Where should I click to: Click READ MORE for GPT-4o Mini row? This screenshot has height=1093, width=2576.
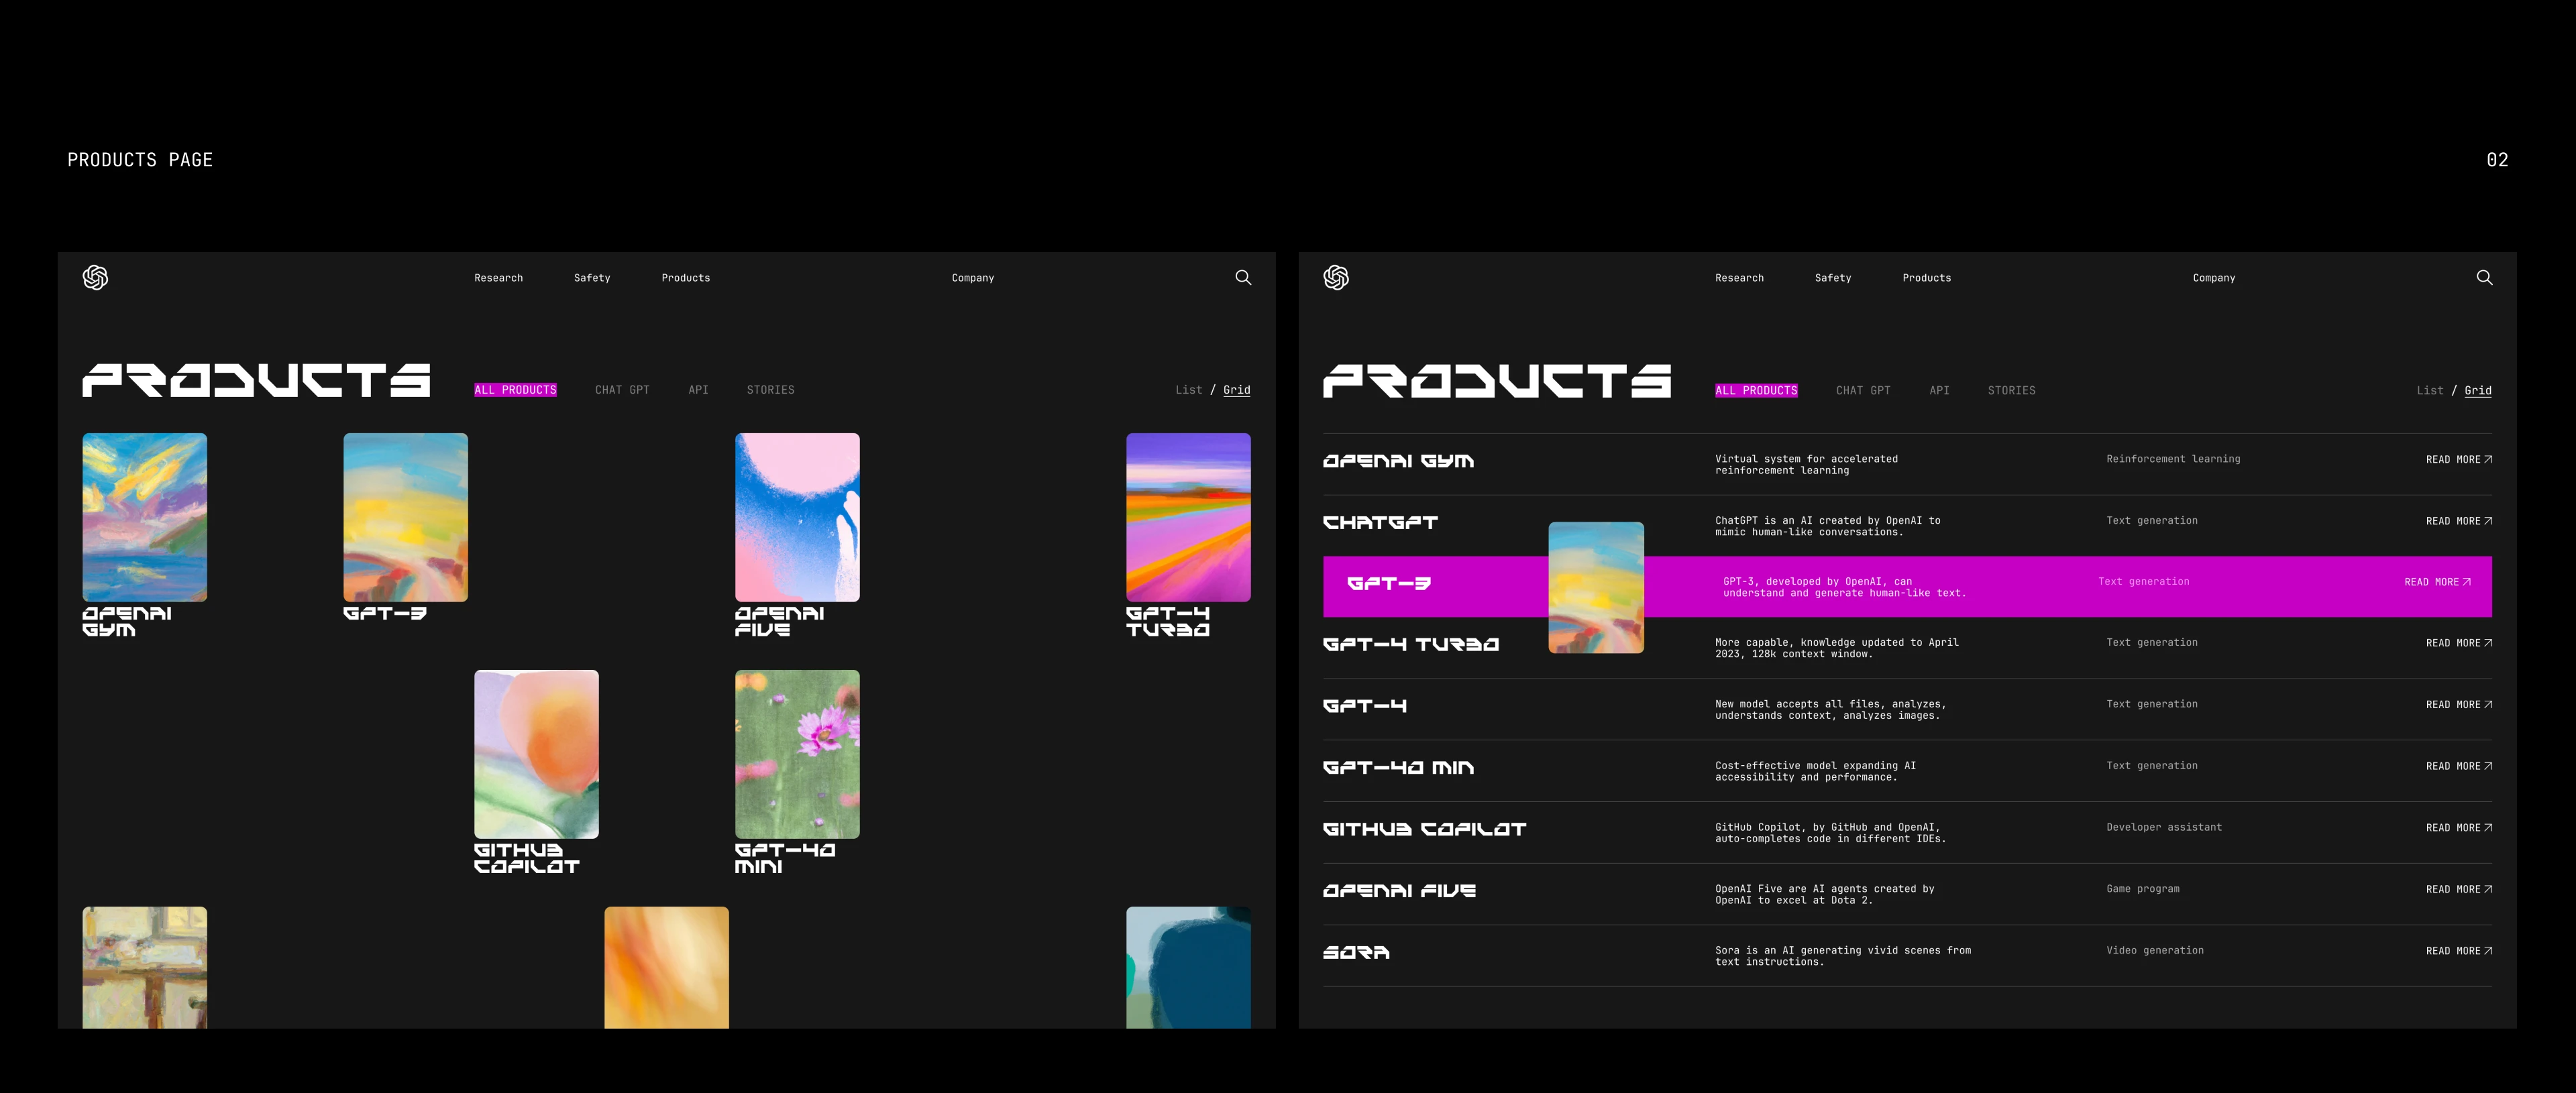pos(2458,766)
